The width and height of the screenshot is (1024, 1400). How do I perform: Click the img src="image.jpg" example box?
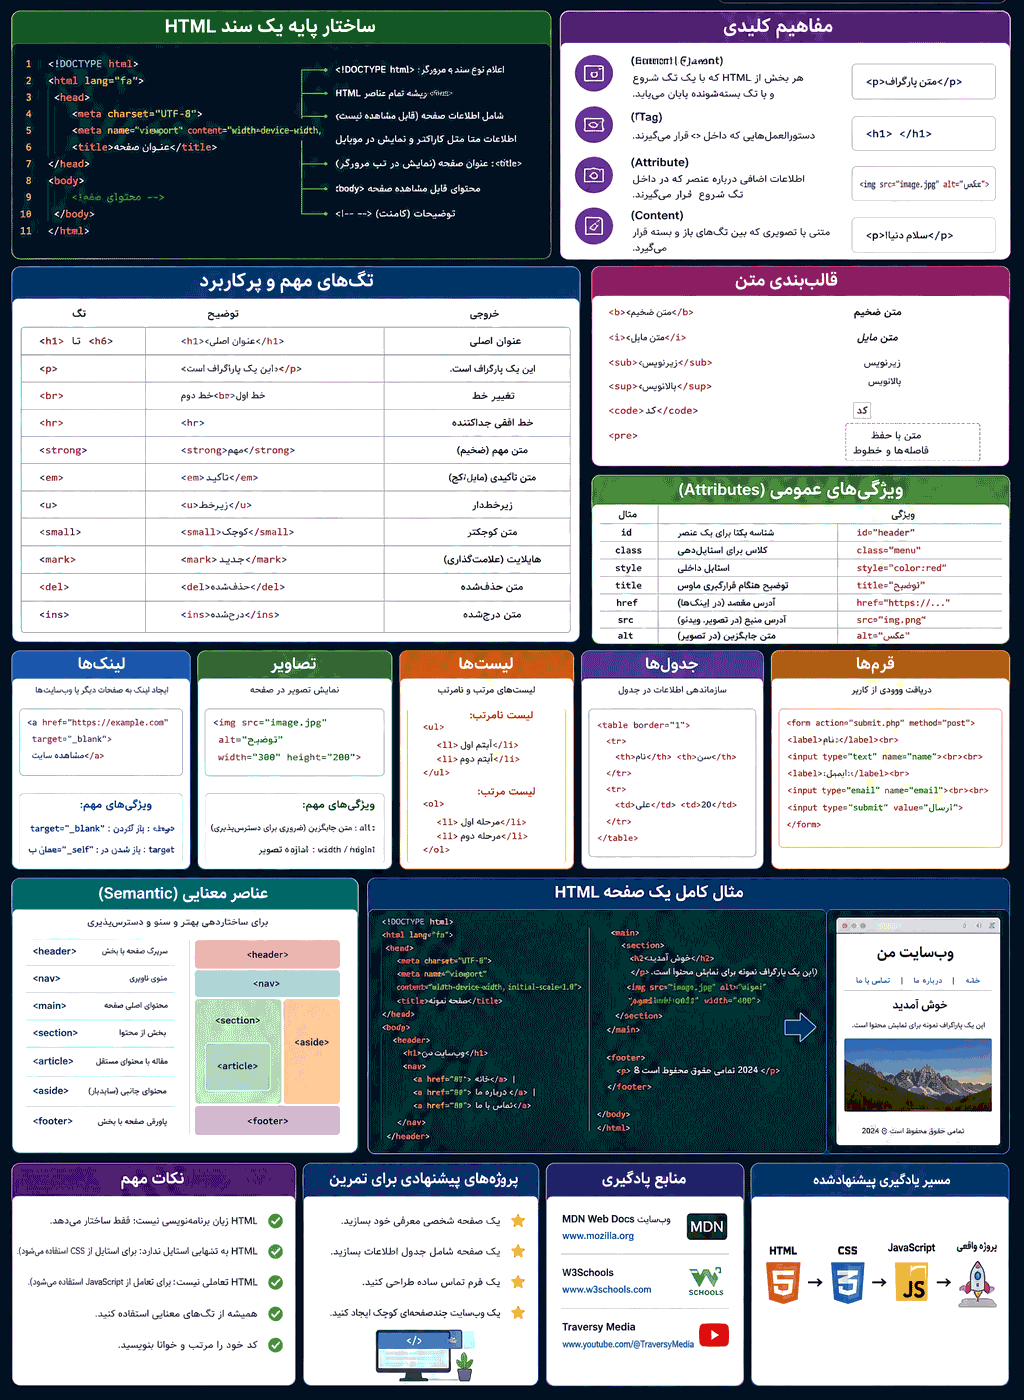(x=923, y=184)
